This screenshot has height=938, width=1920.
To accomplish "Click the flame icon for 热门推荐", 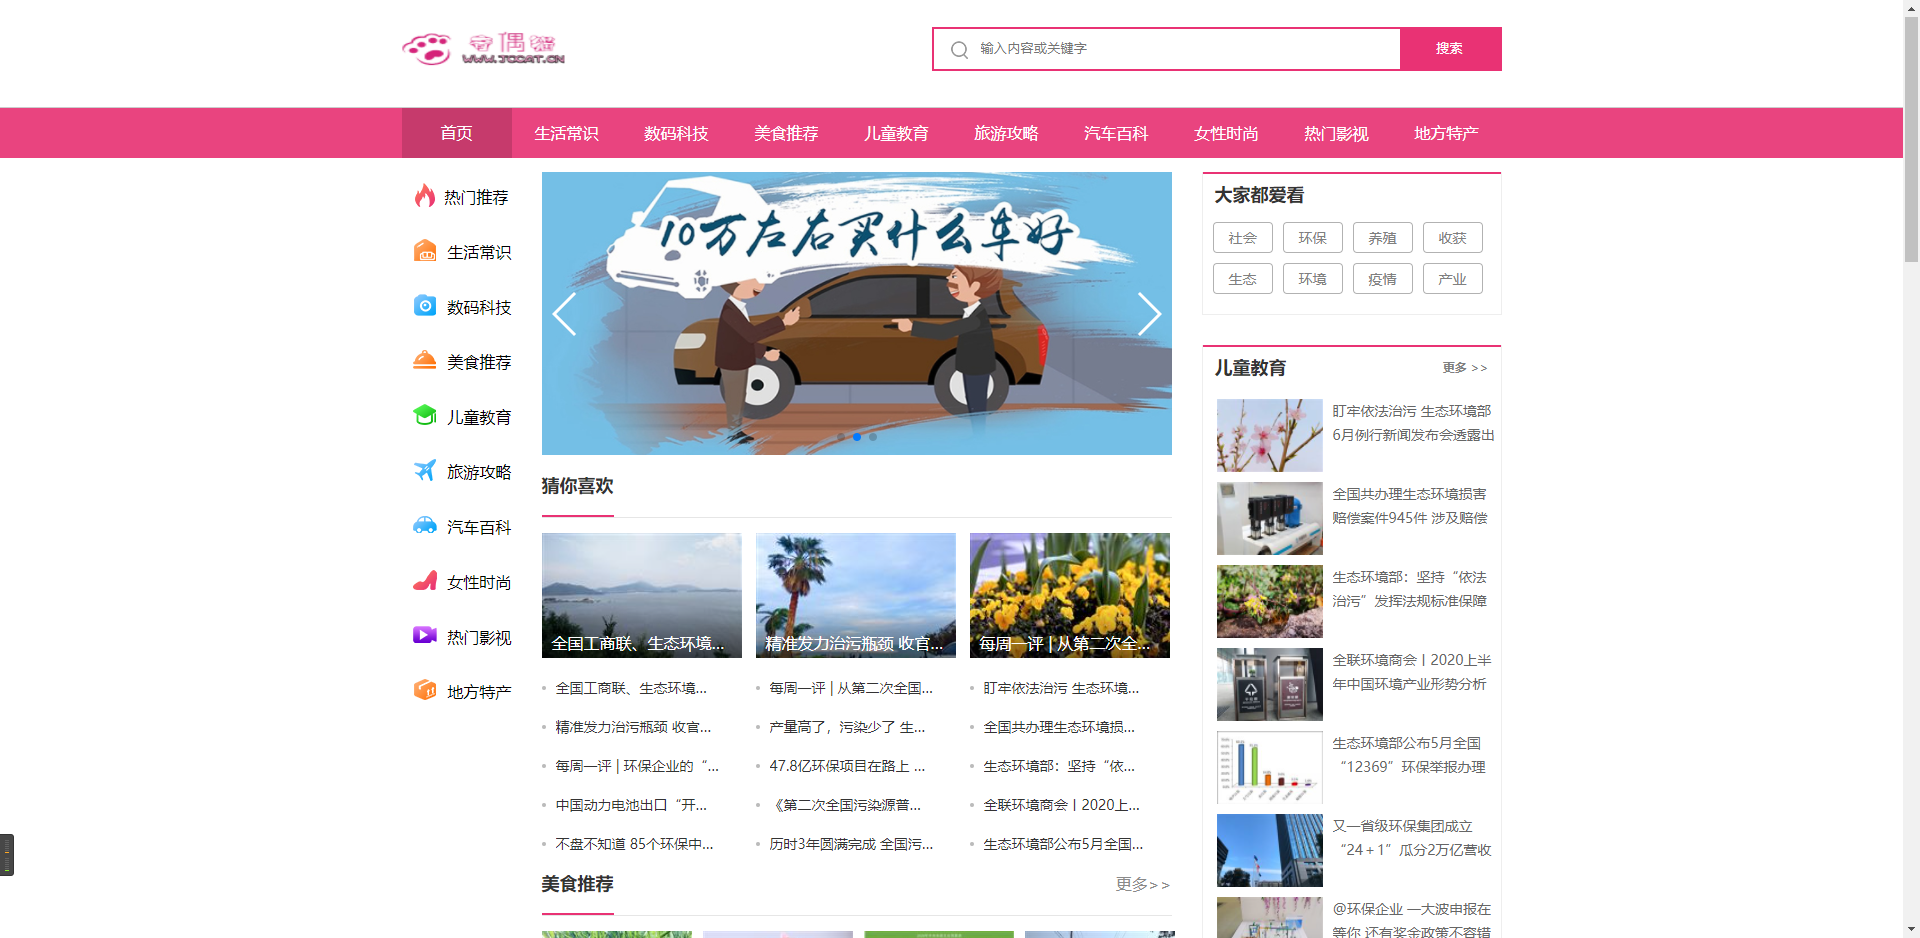I will pos(425,196).
